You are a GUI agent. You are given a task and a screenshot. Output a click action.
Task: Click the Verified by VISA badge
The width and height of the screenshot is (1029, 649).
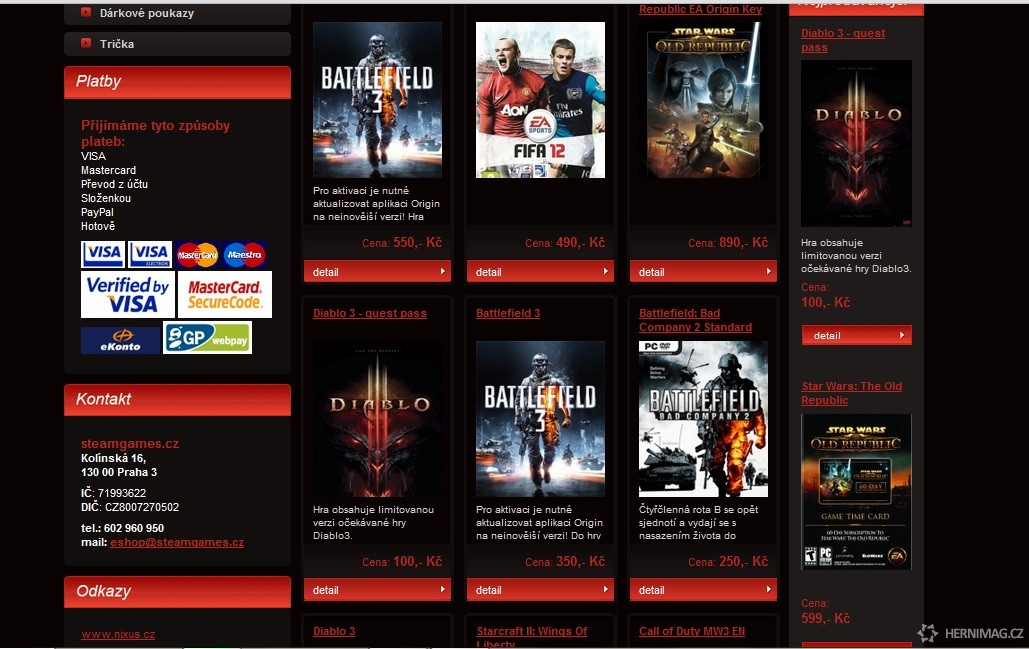128,295
